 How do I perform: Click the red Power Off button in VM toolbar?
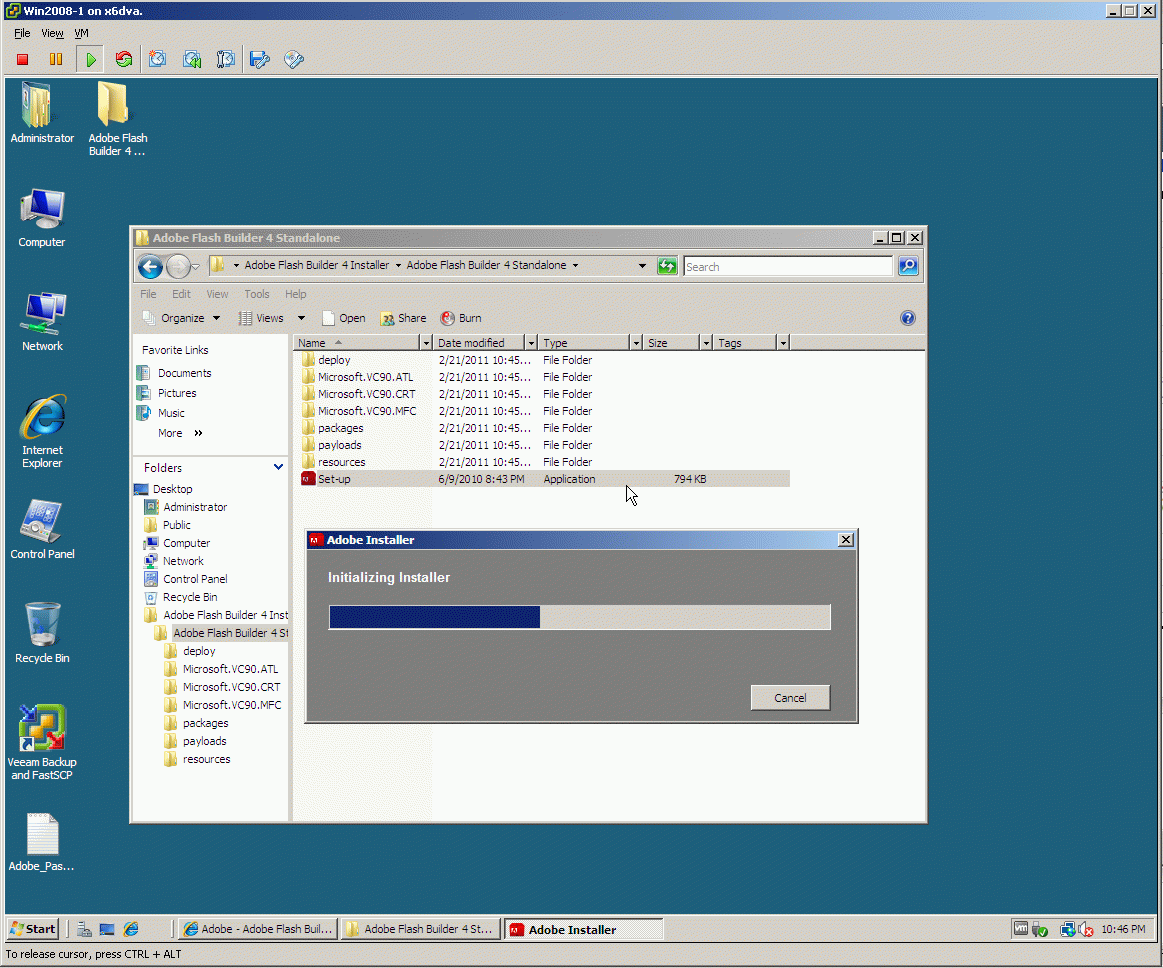(22, 59)
